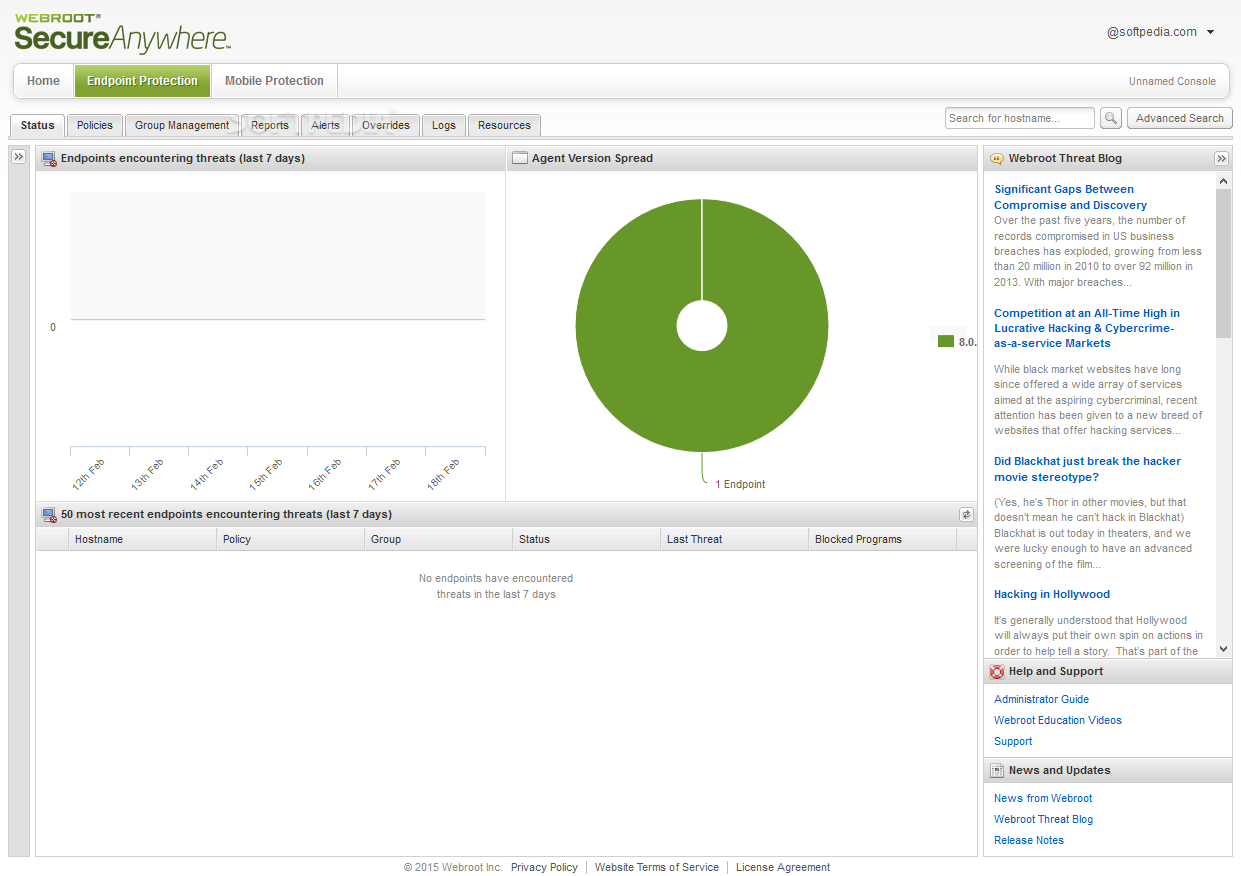Click the 15th Feb axis label
Viewport: 1241px width, 876px height.
[266, 475]
